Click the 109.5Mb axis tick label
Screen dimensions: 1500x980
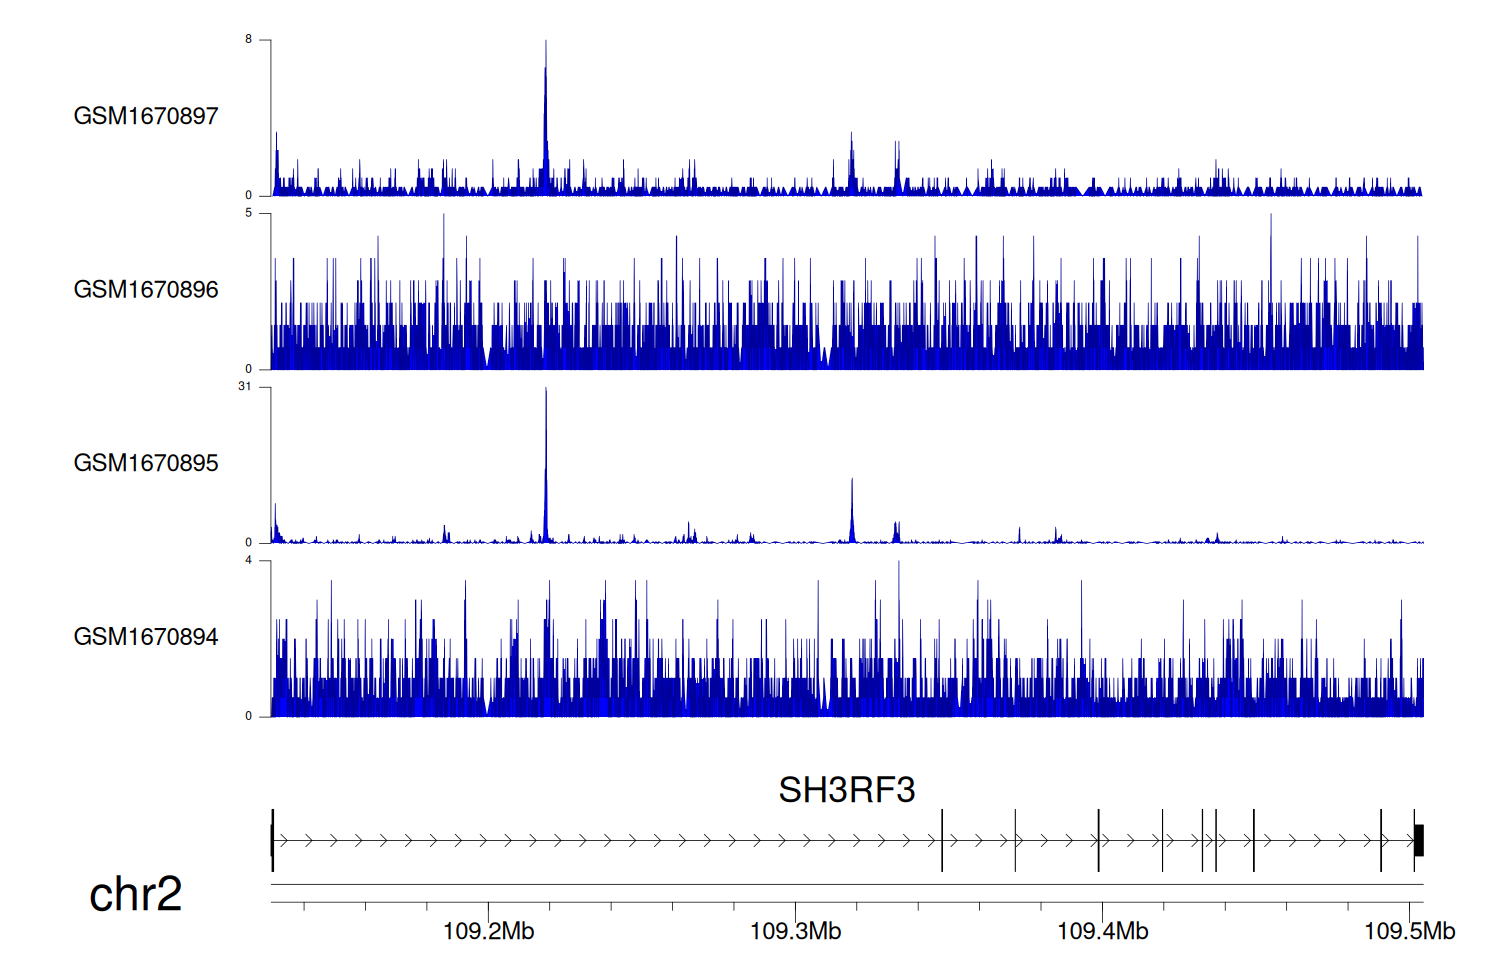(x=1409, y=932)
